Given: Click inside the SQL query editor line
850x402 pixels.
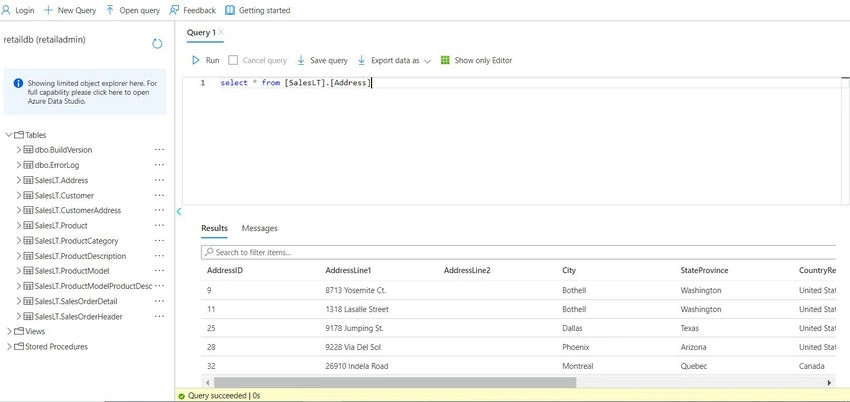Looking at the screenshot, I should point(296,83).
